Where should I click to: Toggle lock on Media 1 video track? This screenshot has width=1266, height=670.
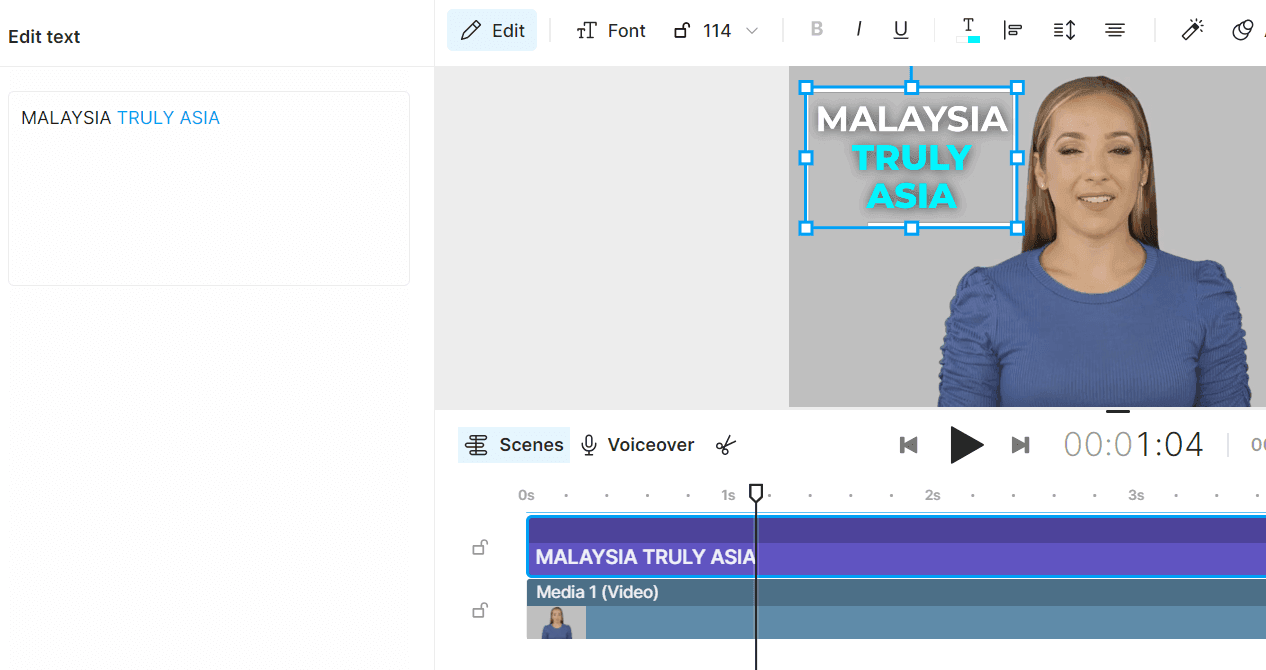coord(480,610)
